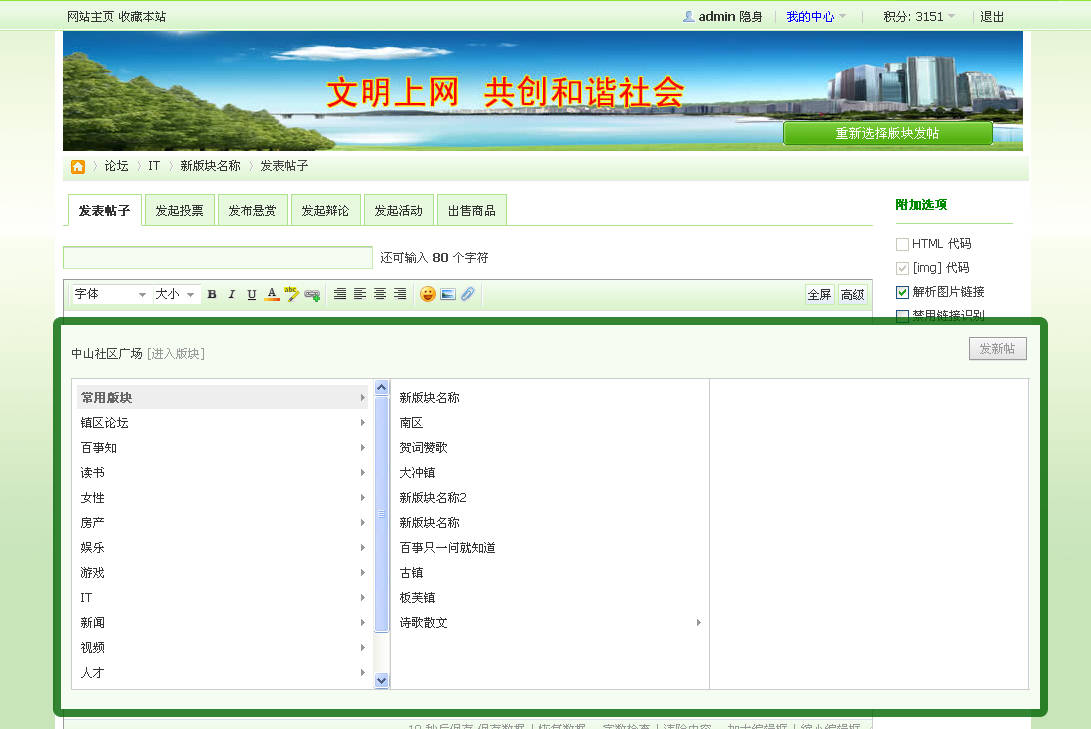The height and width of the screenshot is (729, 1091).
Task: Open the 出售商品 tab
Action: (x=472, y=209)
